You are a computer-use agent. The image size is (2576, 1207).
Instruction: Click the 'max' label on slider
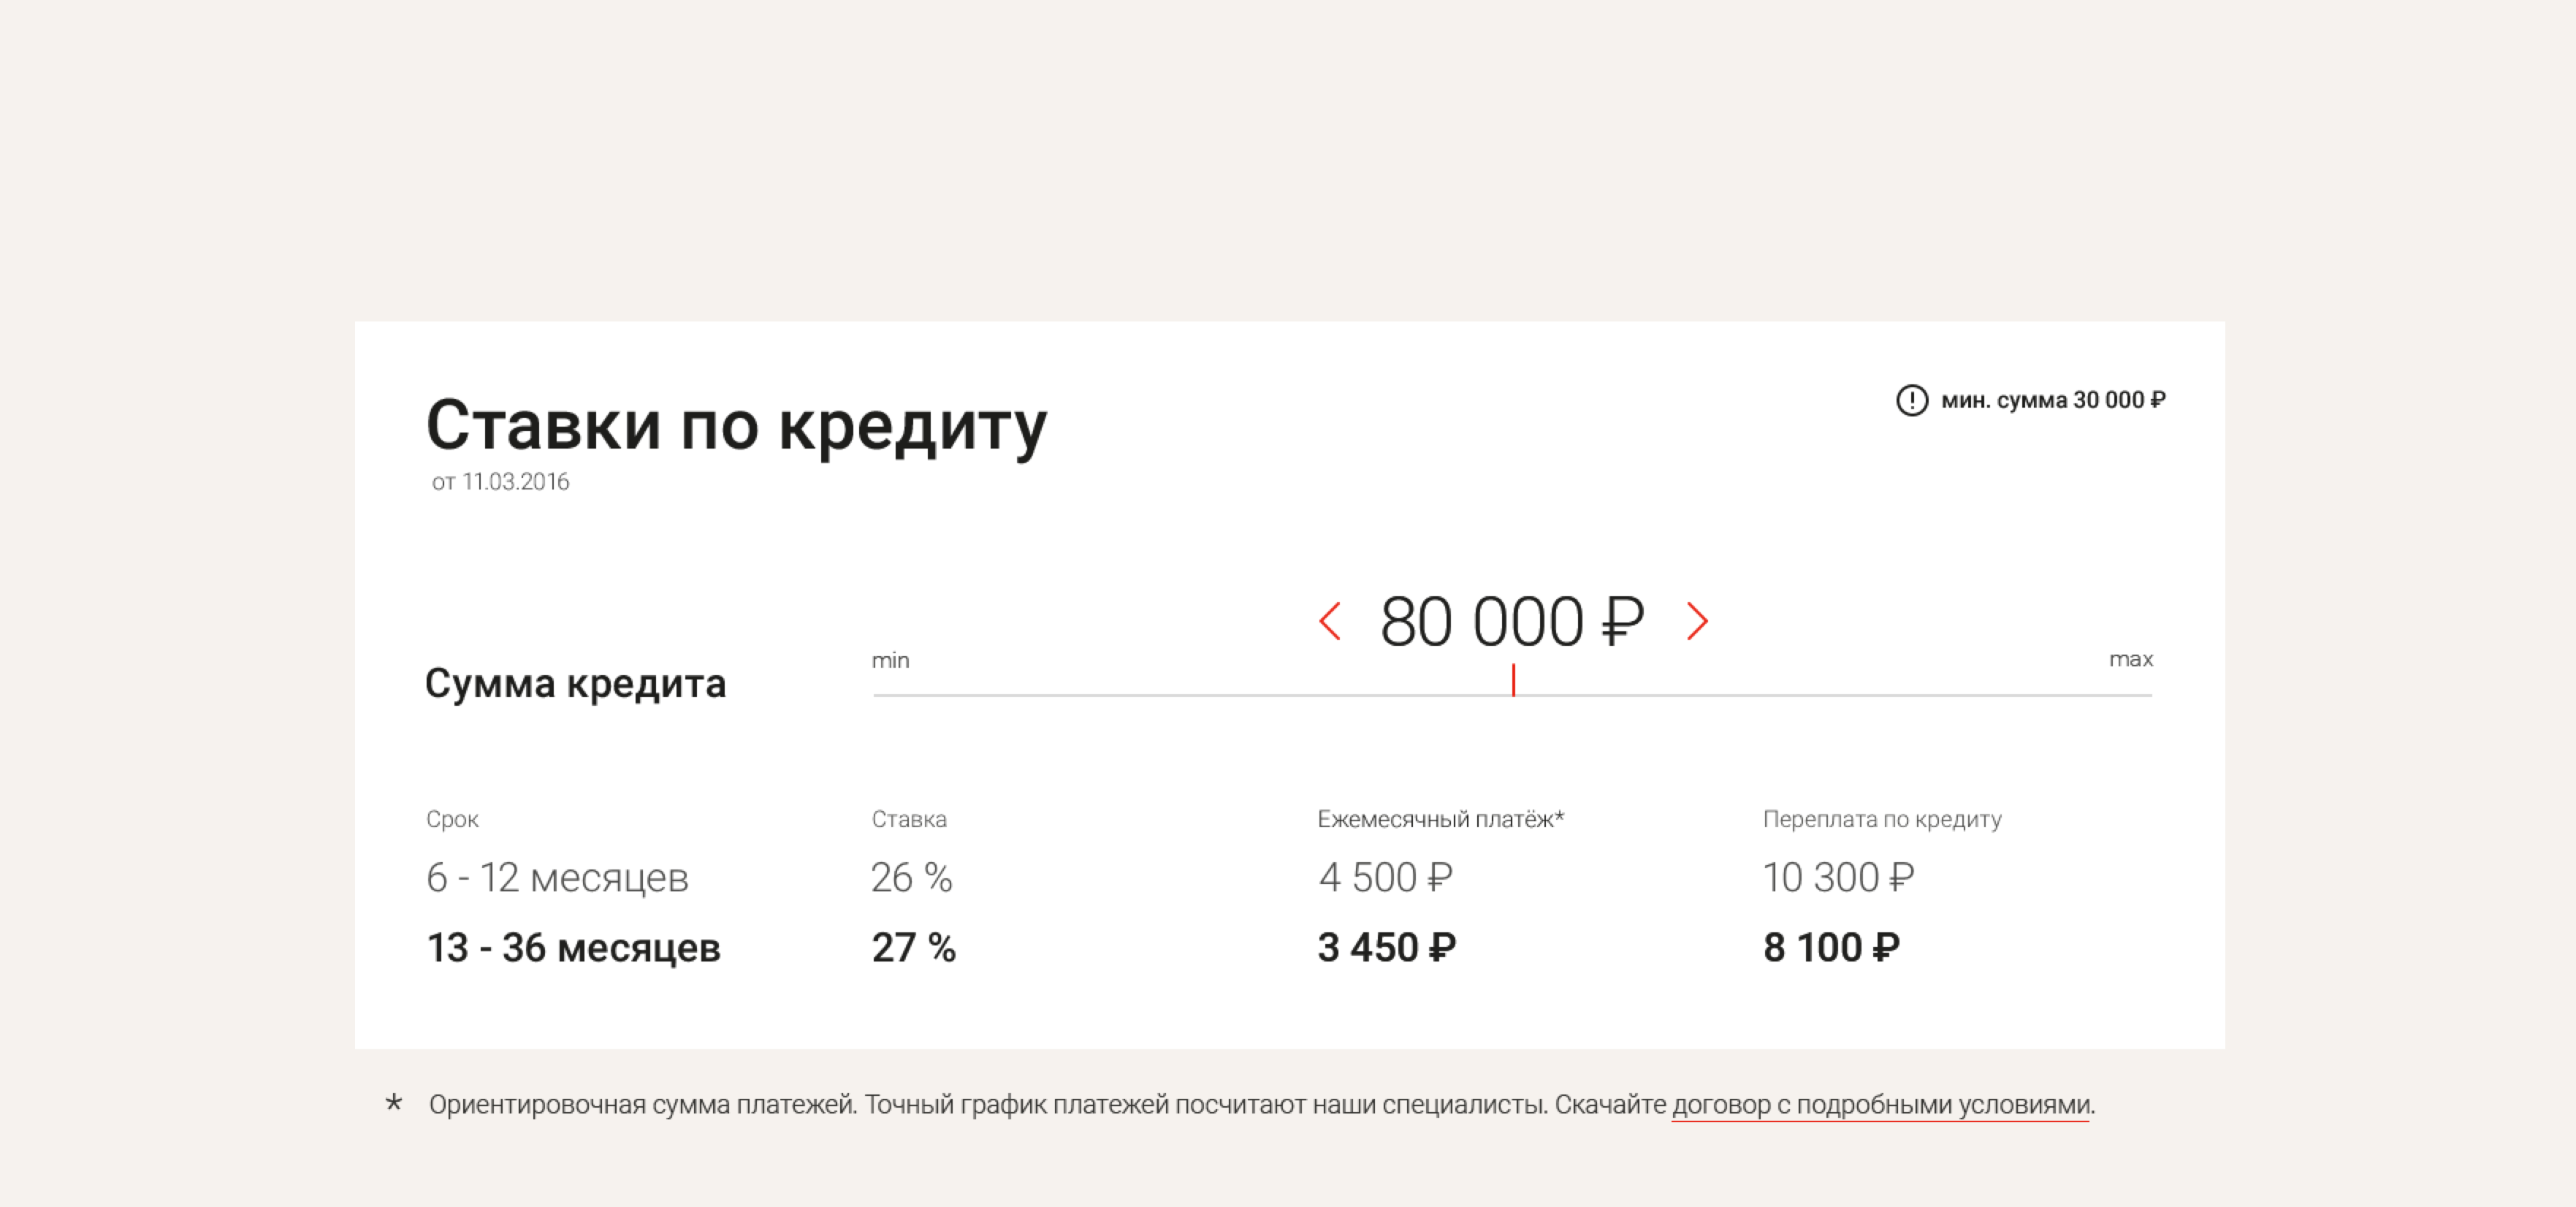pos(2130,659)
